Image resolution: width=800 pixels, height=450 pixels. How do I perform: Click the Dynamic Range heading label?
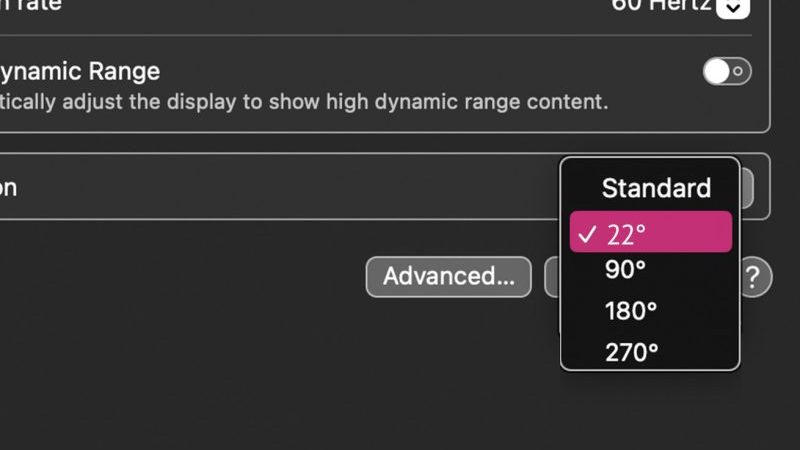click(x=80, y=71)
